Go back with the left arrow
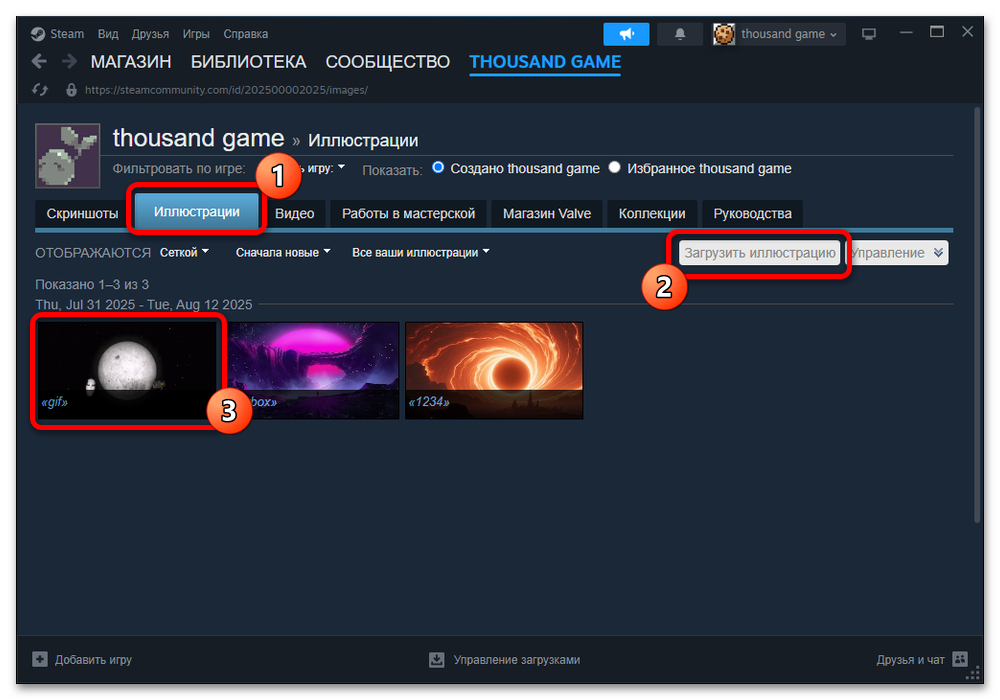The height and width of the screenshot is (700, 1000). coord(39,62)
